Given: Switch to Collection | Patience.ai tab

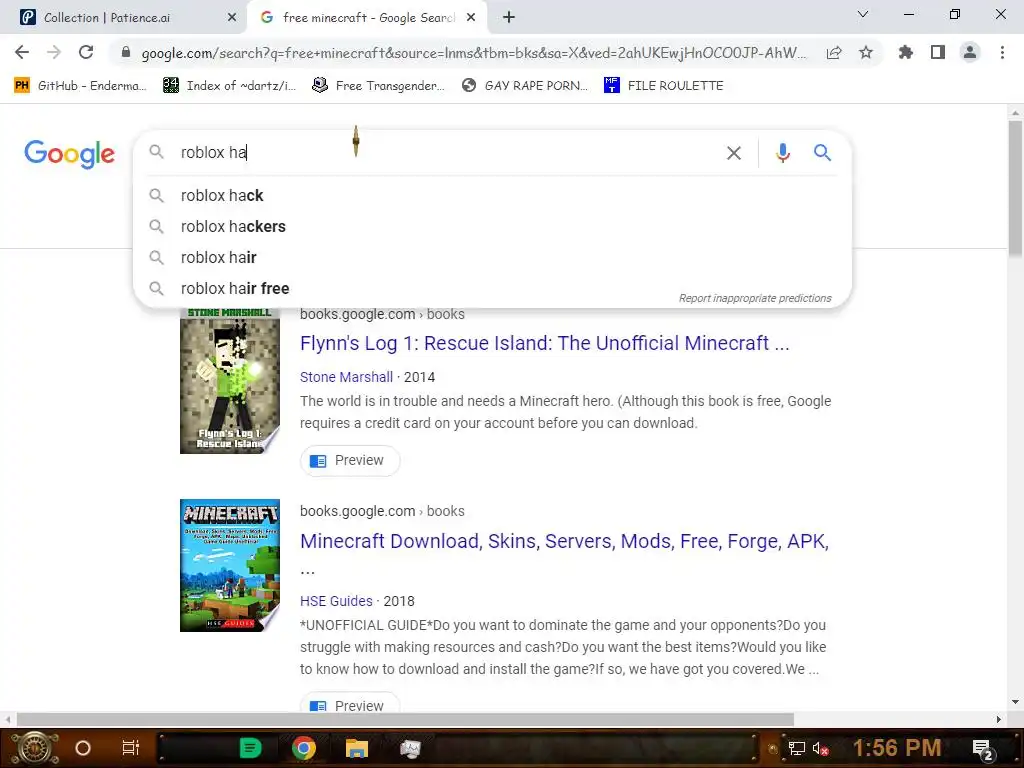Looking at the screenshot, I should (124, 18).
